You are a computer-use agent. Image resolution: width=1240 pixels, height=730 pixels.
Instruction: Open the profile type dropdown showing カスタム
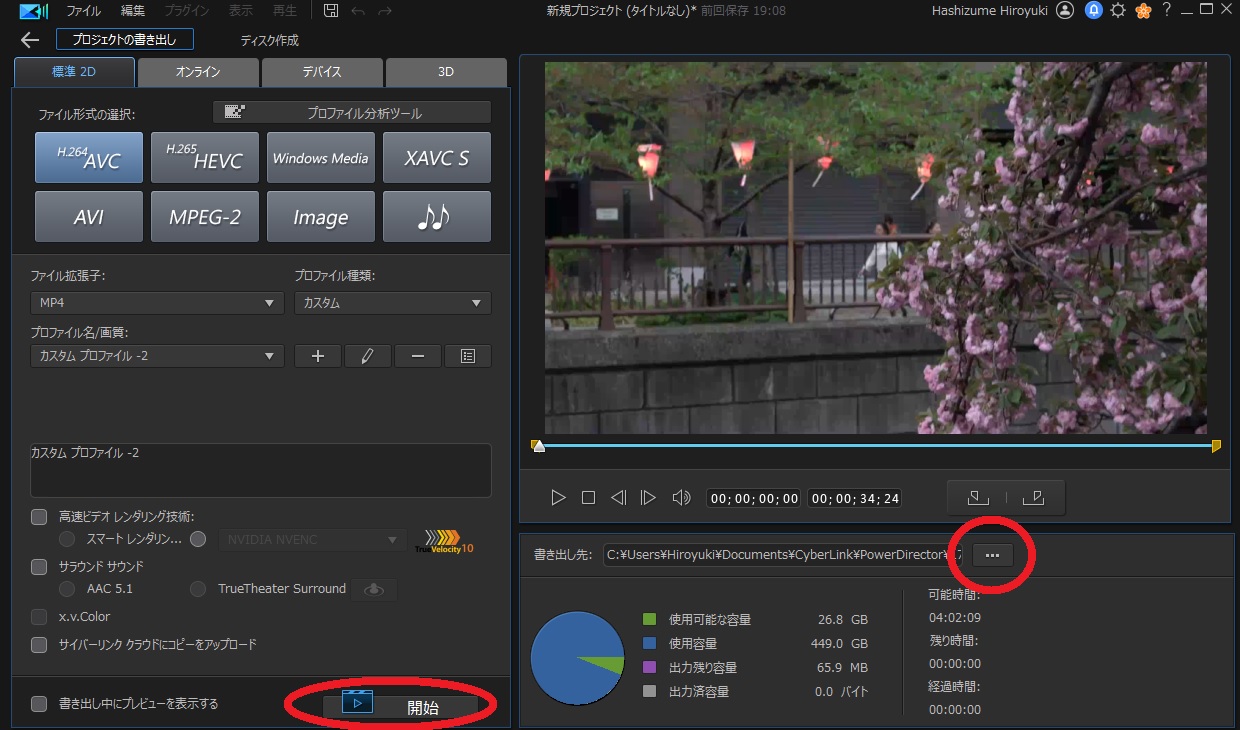393,303
